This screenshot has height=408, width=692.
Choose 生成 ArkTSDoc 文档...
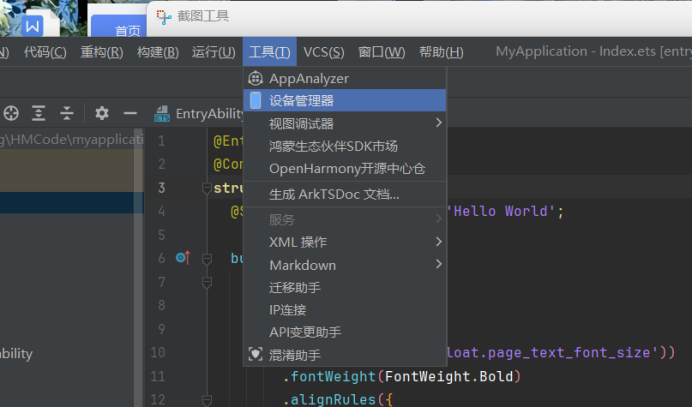pyautogui.click(x=345, y=194)
